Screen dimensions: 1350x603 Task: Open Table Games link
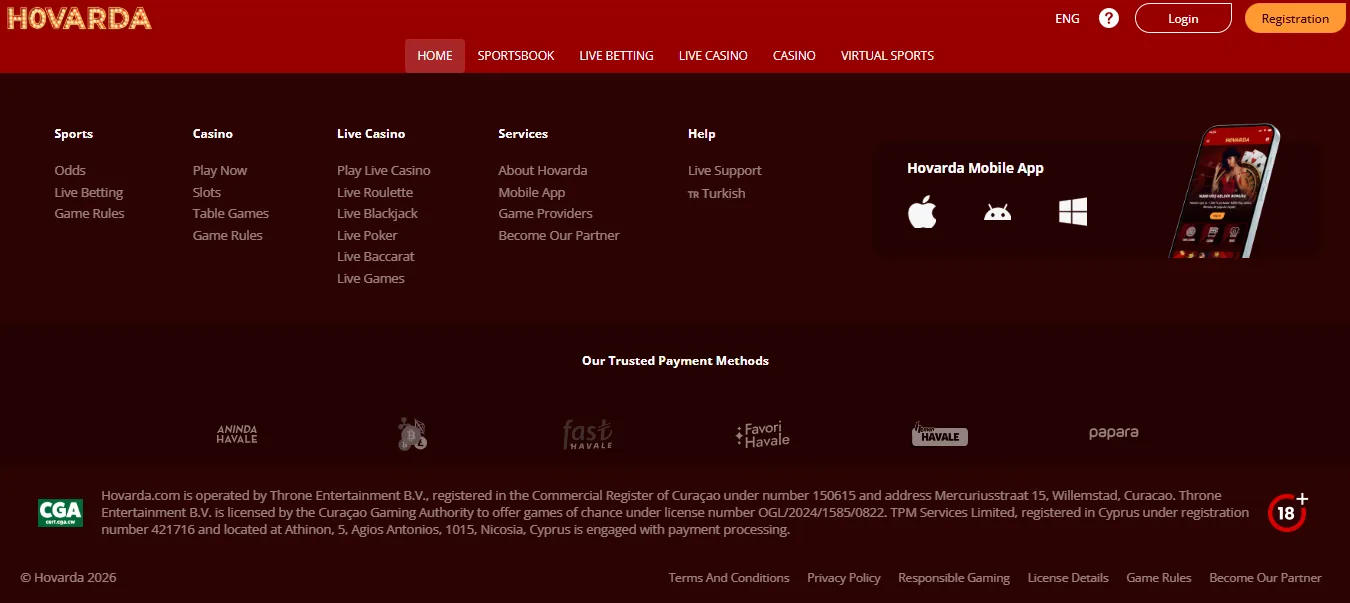[x=231, y=213]
